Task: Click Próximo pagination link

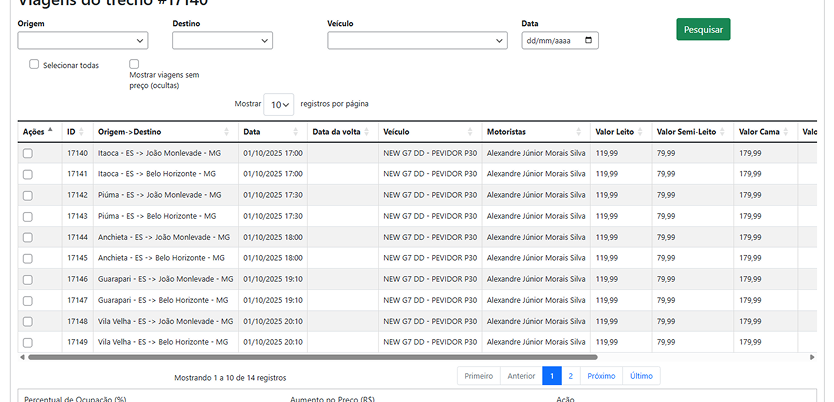Action: (x=601, y=376)
